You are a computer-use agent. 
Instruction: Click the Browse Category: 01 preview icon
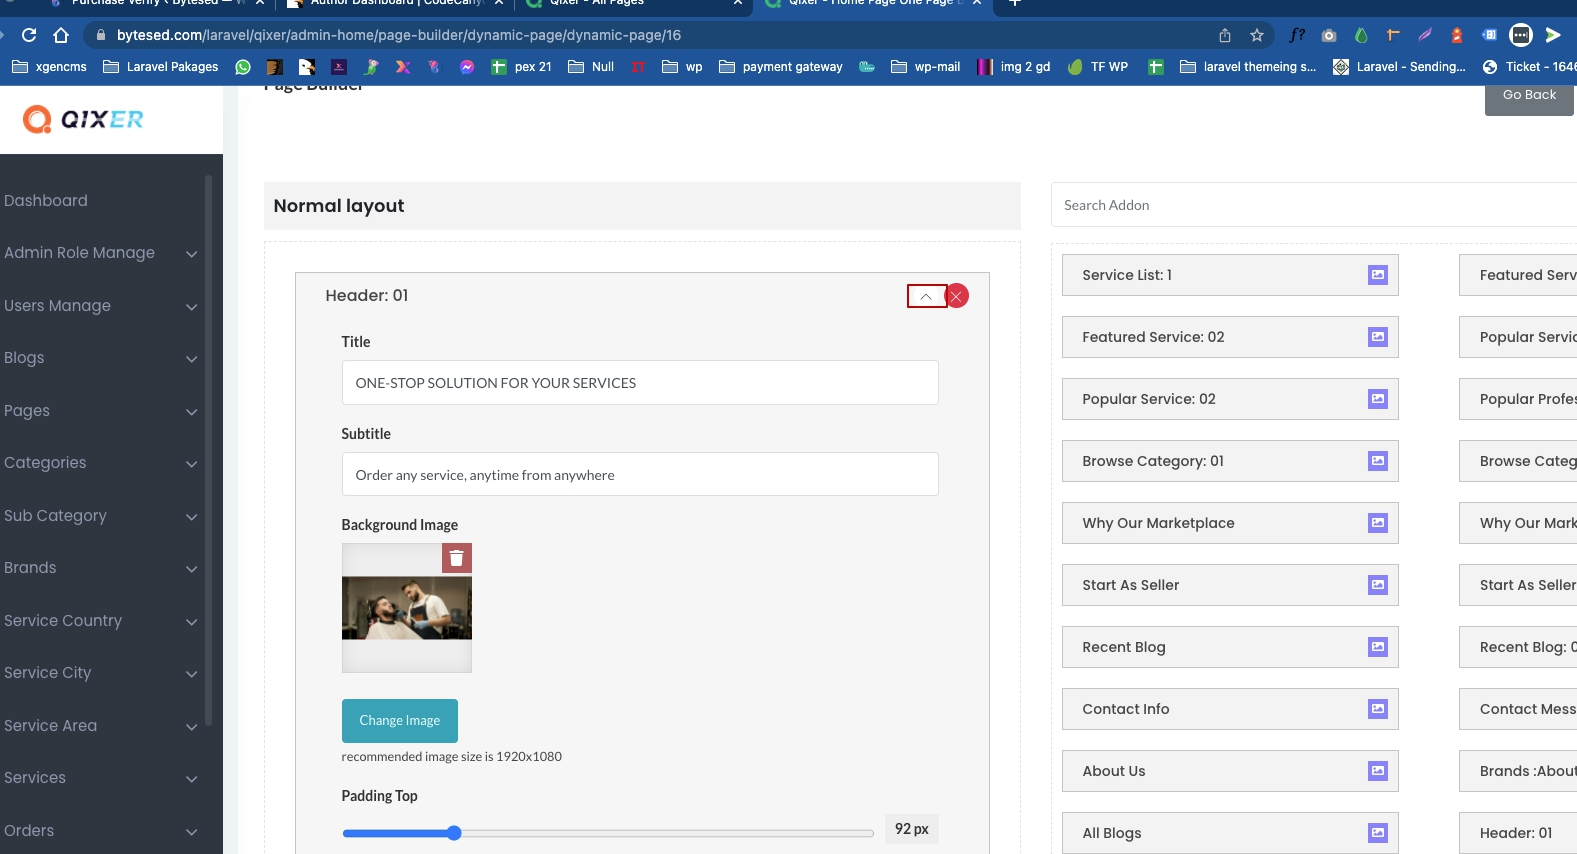tap(1377, 461)
